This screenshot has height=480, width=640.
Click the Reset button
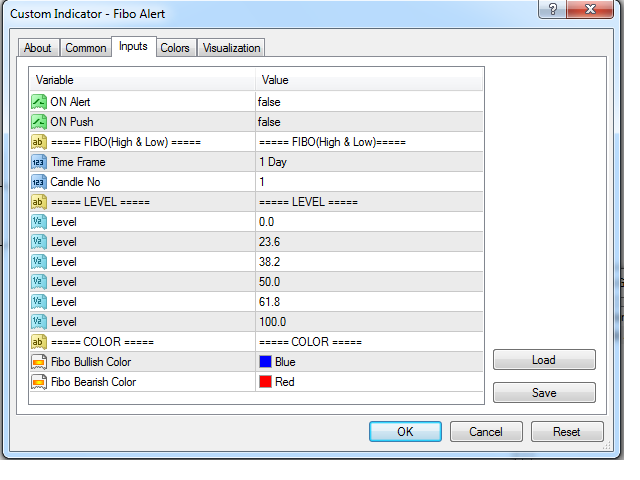point(567,432)
